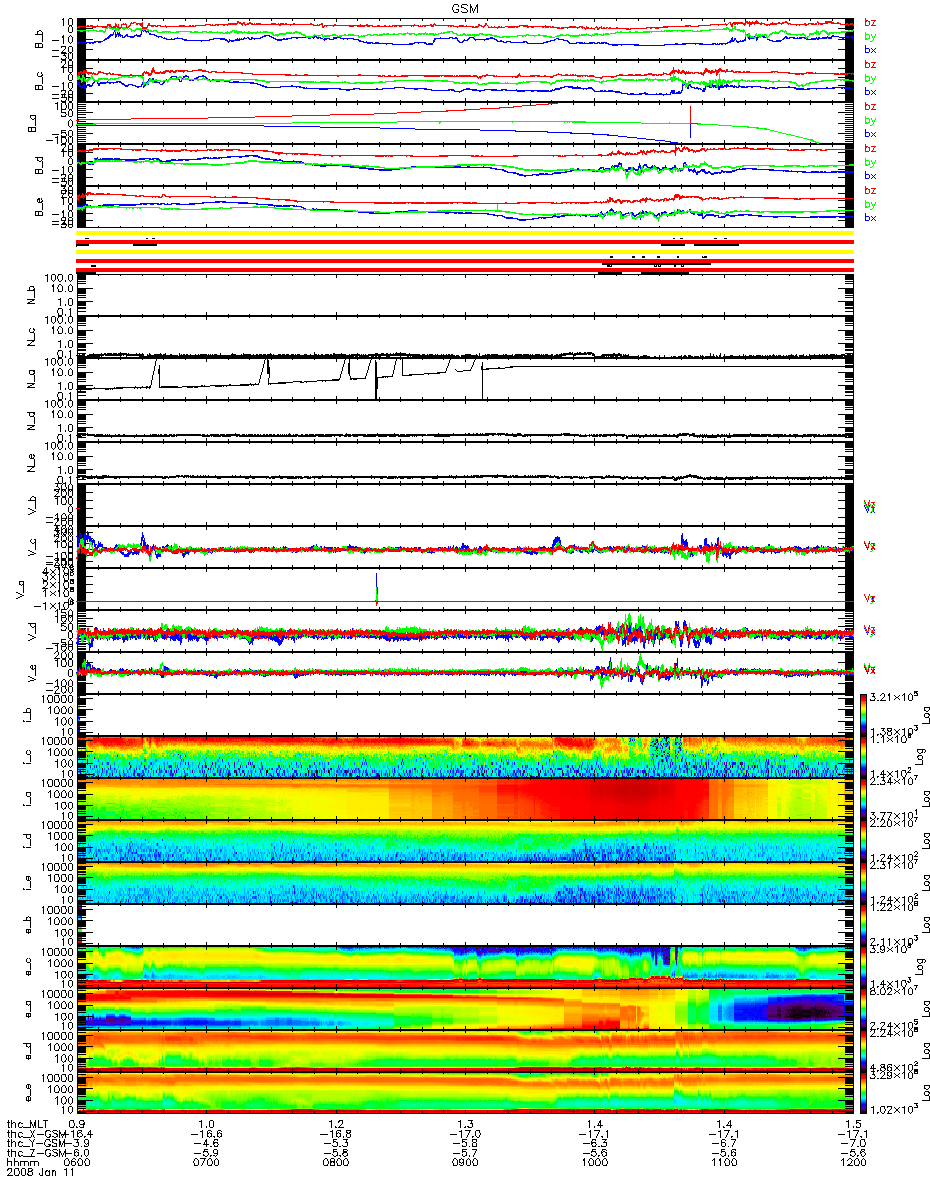Click the N_b density axis label
Image resolution: width=930 pixels, height=1200 pixels.
click(31, 295)
